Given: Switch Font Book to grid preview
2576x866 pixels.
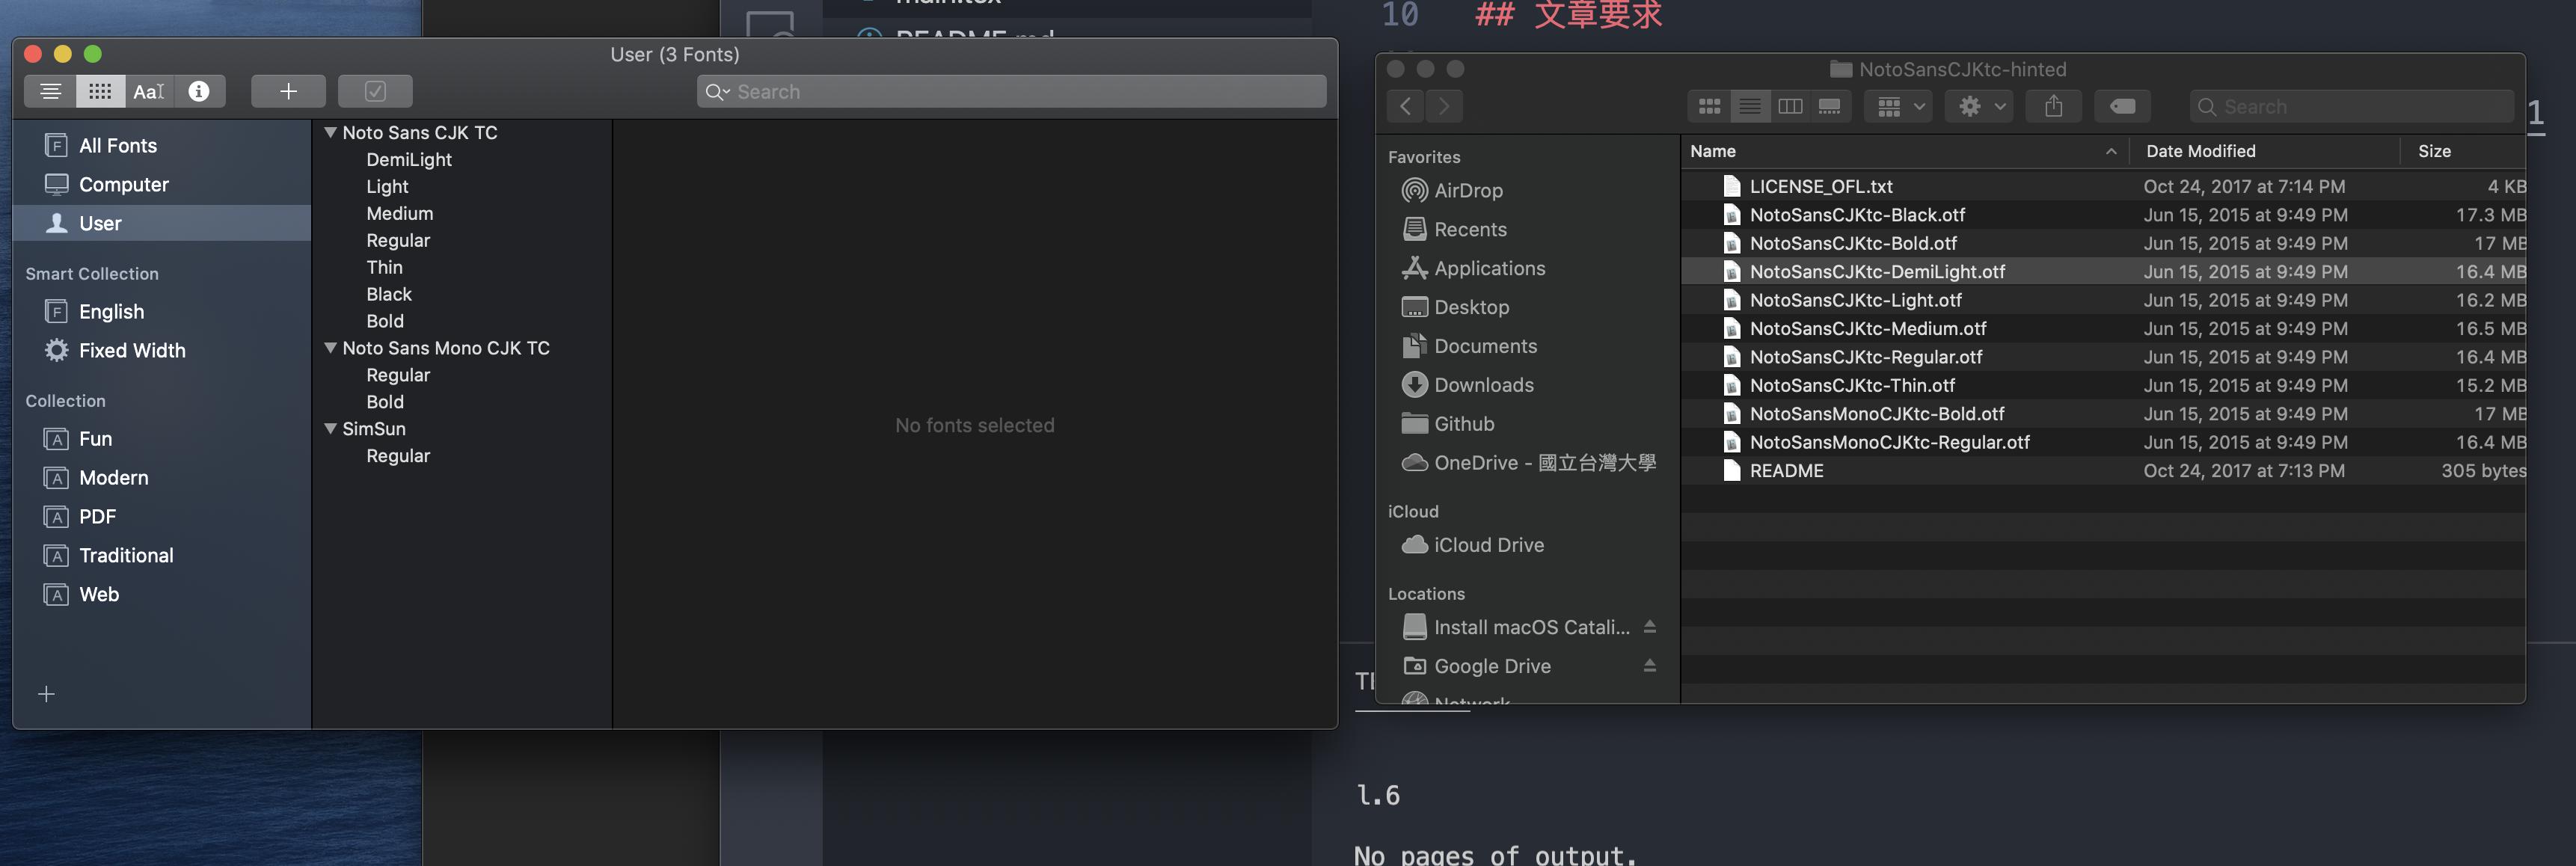Looking at the screenshot, I should coord(100,91).
